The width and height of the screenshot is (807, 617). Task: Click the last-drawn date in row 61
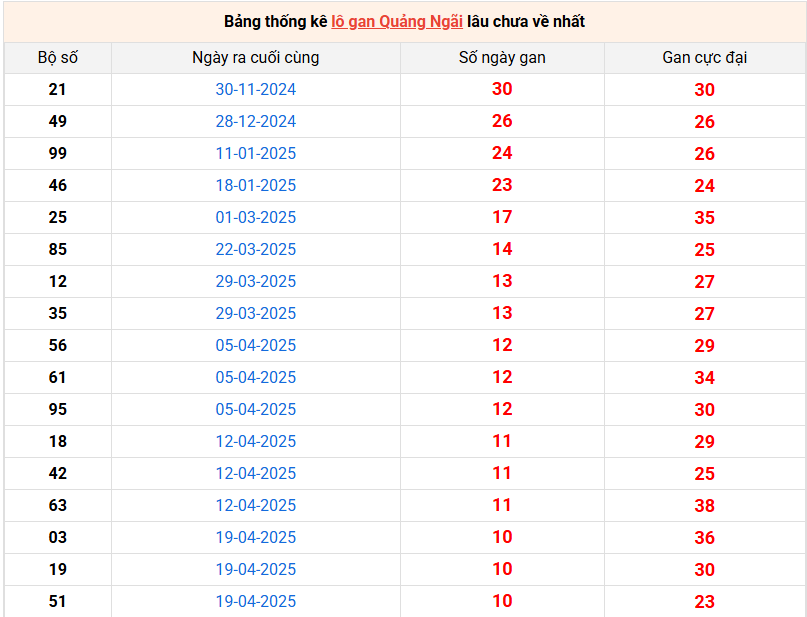coord(256,377)
